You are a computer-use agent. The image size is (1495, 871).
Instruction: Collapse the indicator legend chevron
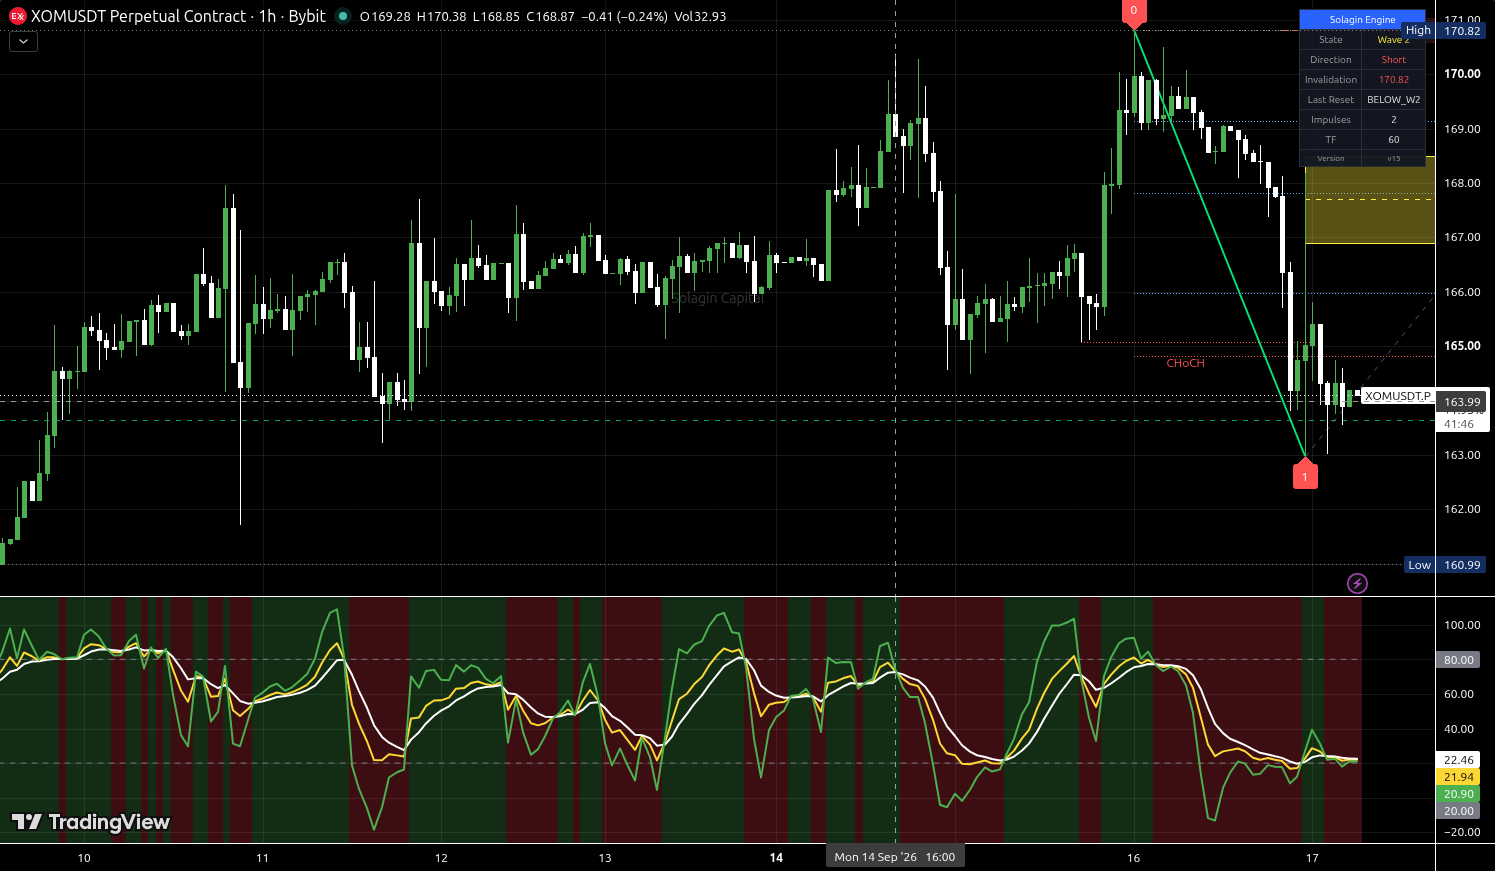click(23, 42)
